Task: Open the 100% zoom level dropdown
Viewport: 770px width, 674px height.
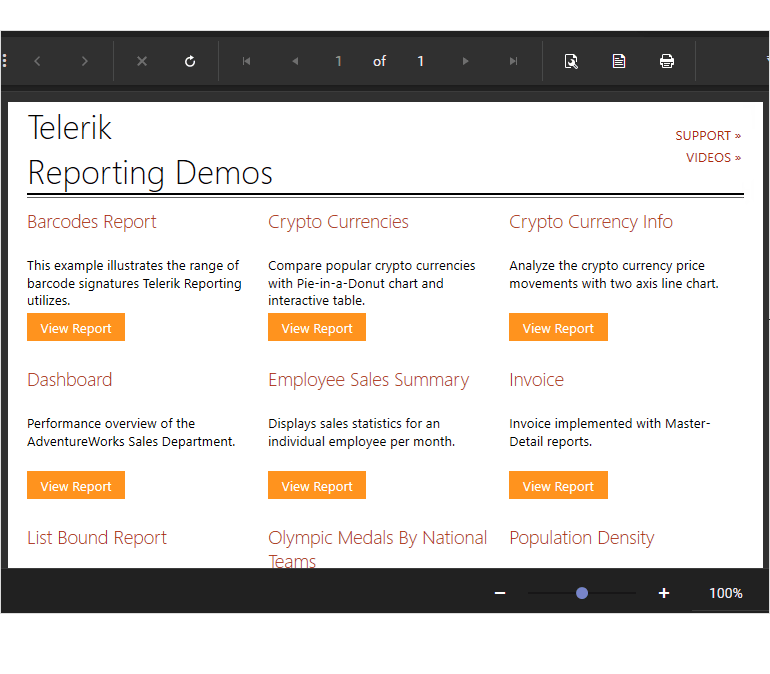Action: coord(726,593)
